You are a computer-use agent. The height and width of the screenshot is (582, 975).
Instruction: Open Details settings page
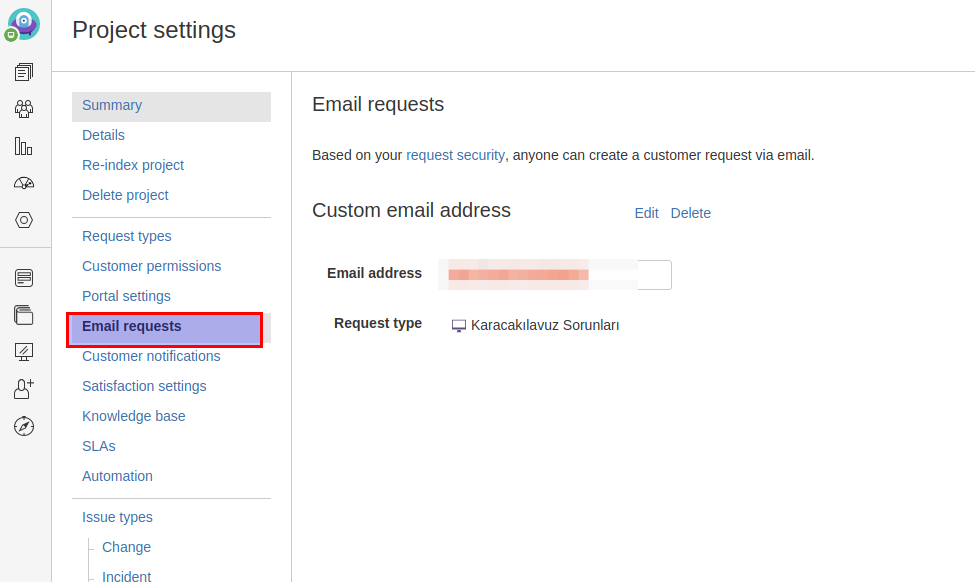[103, 136]
